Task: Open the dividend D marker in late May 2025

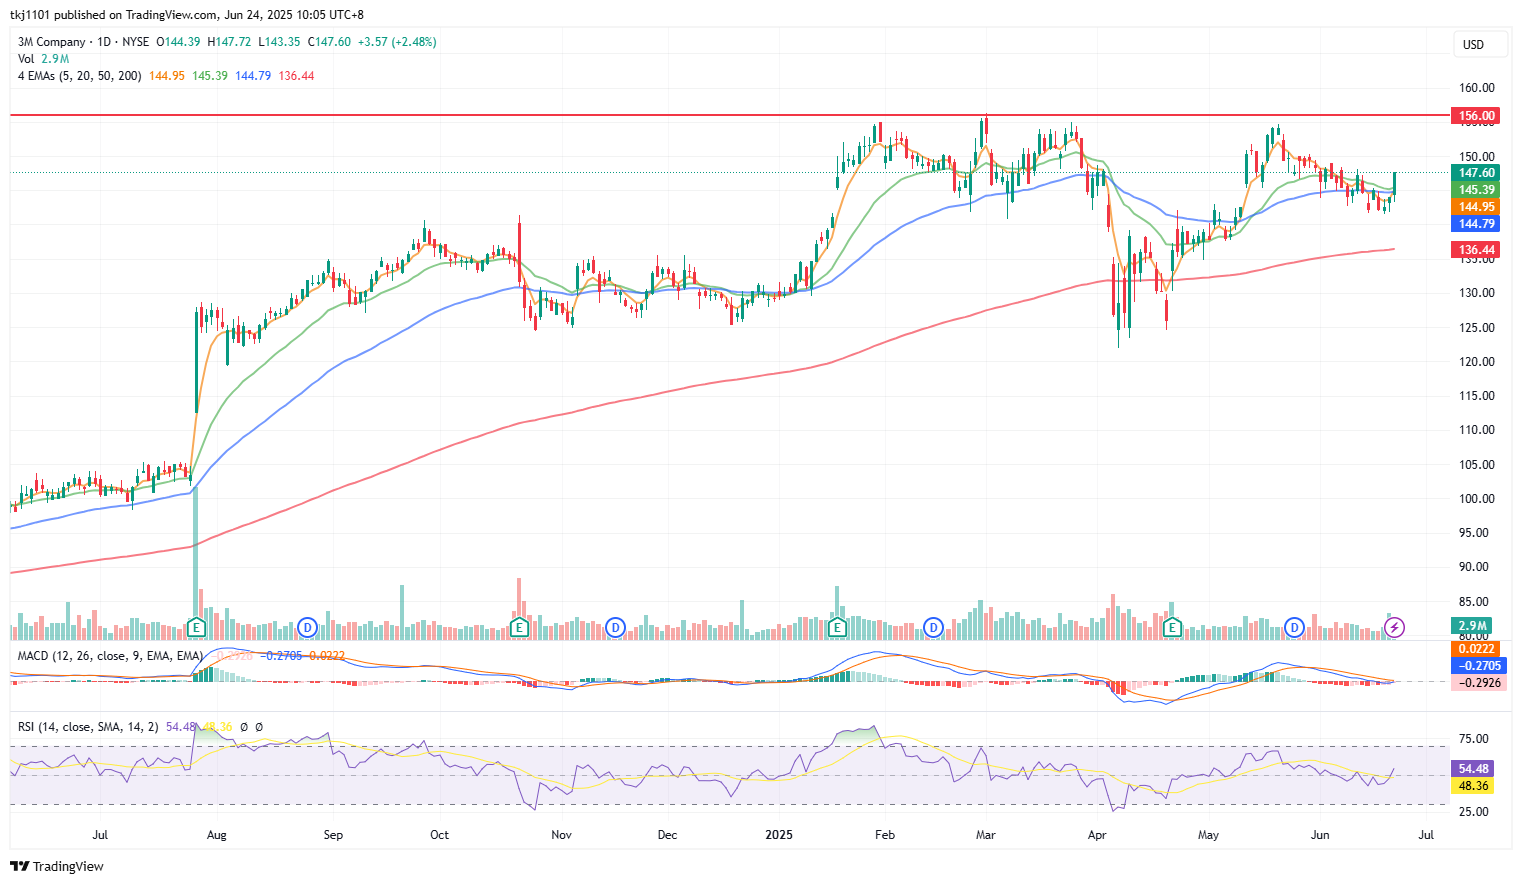Action: coord(1295,628)
